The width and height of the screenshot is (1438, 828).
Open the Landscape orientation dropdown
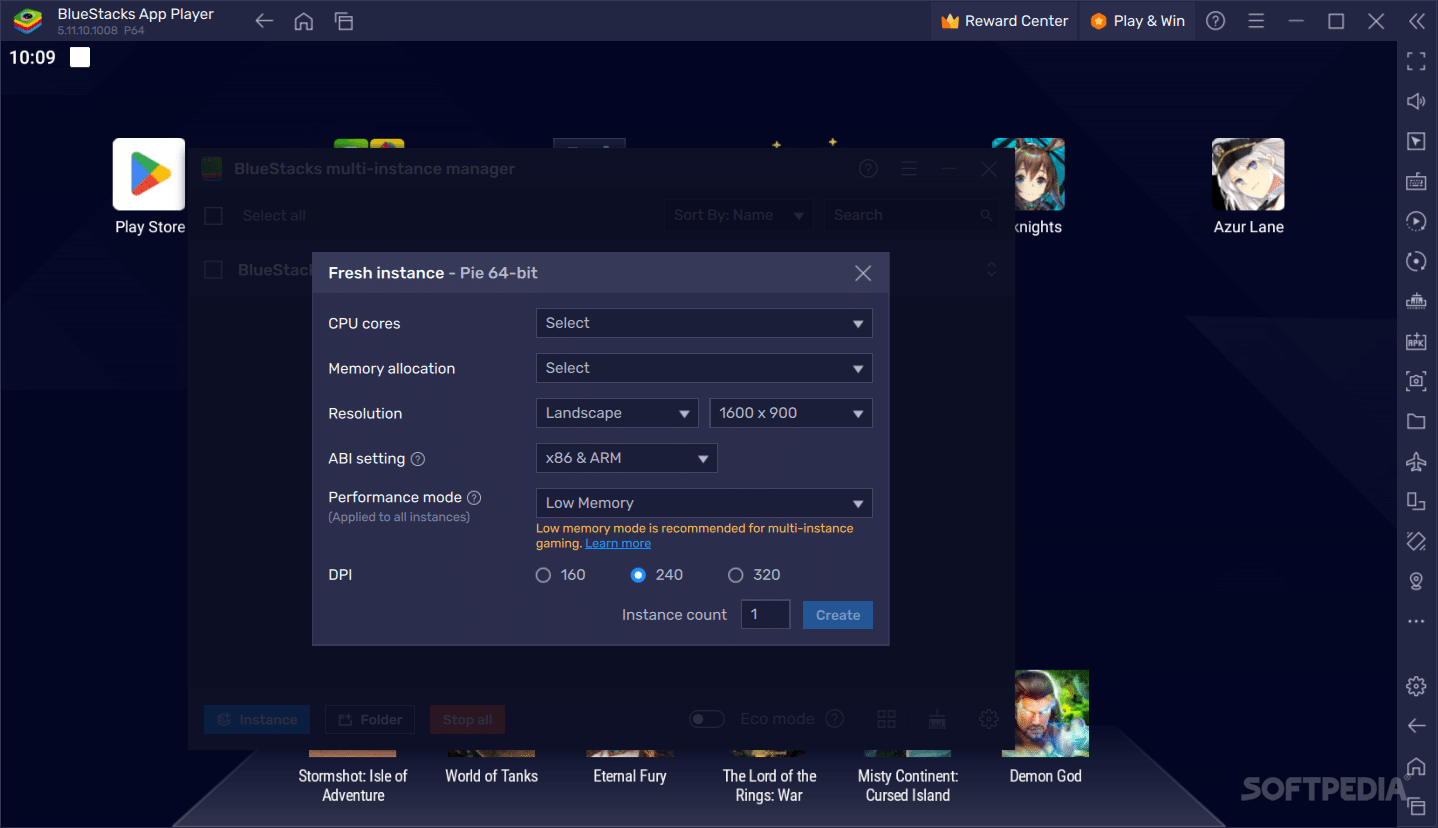pyautogui.click(x=617, y=413)
